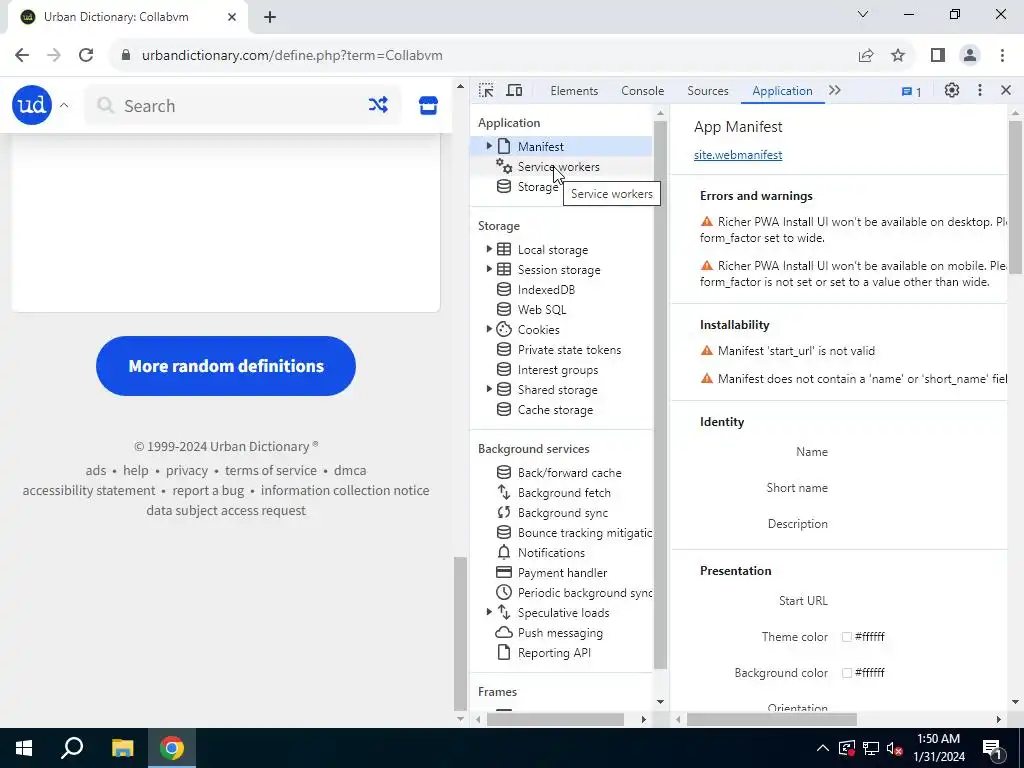1024x768 pixels.
Task: Click the Notifications bell icon
Action: (x=504, y=552)
